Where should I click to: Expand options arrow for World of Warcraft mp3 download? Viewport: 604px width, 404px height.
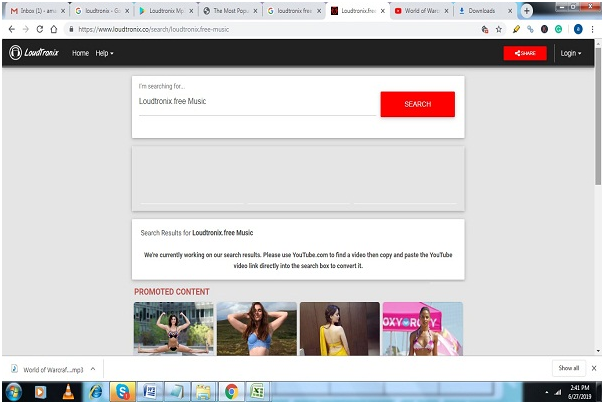[x=93, y=369]
